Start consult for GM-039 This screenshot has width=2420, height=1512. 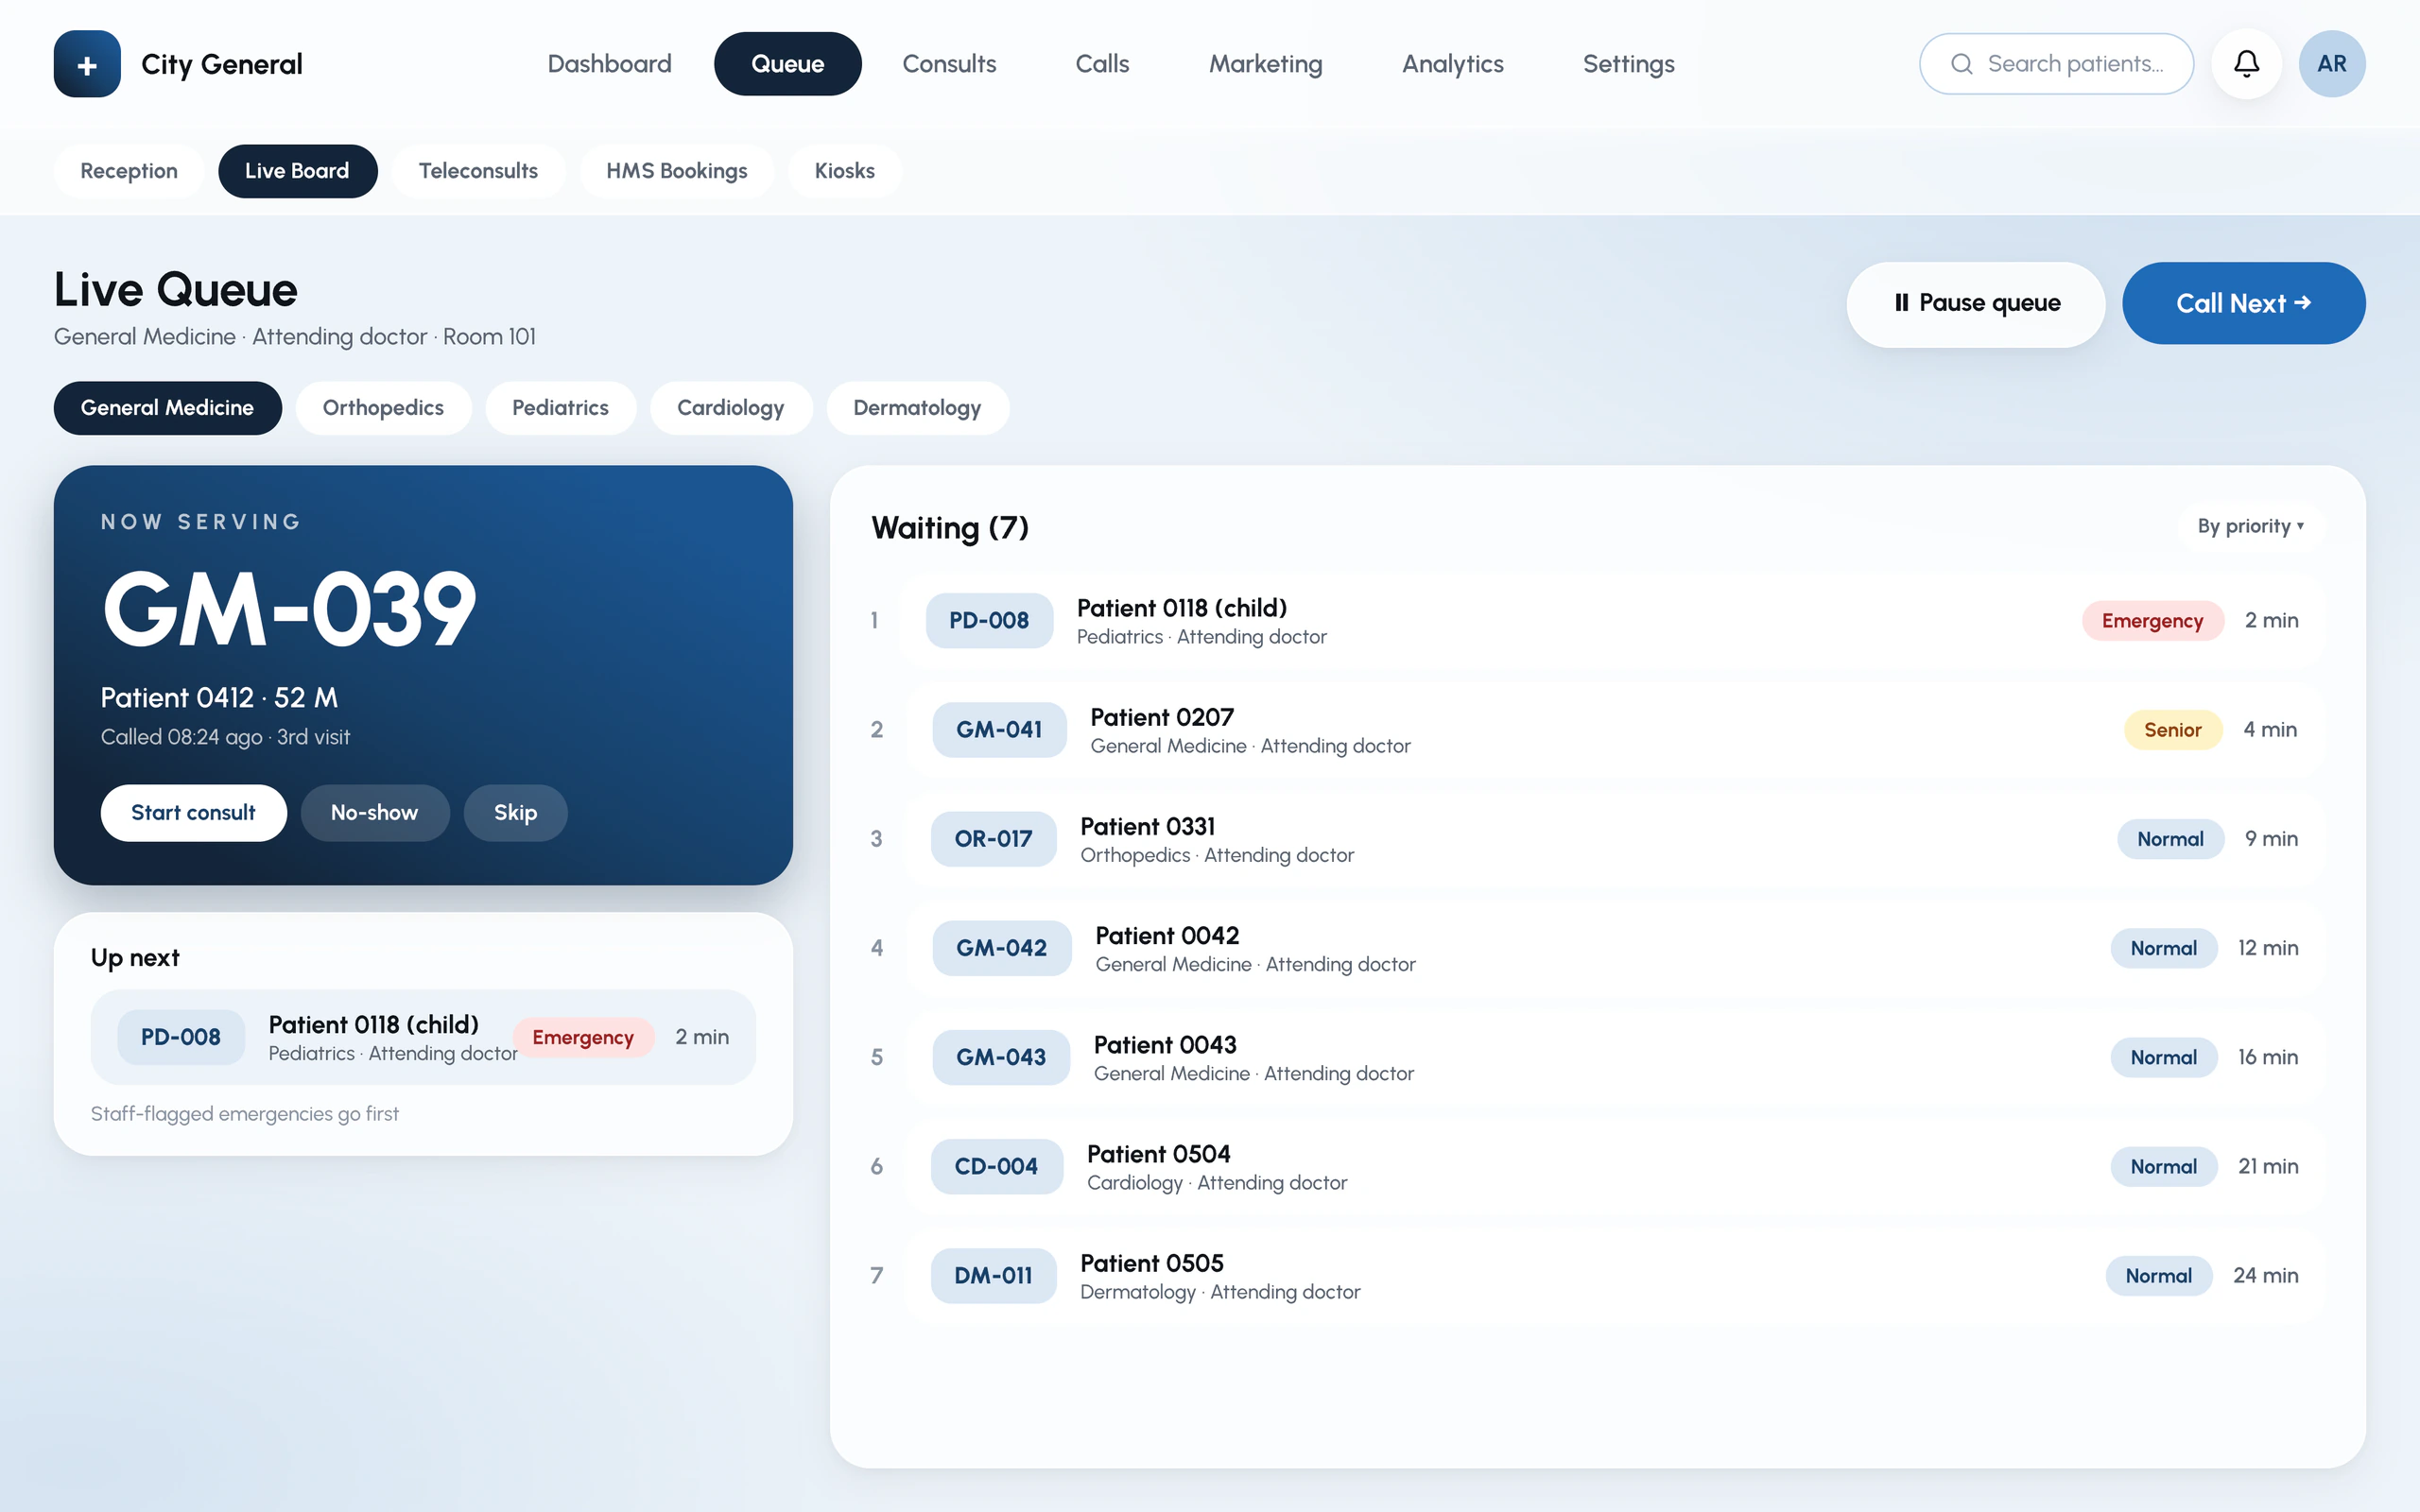click(x=193, y=813)
